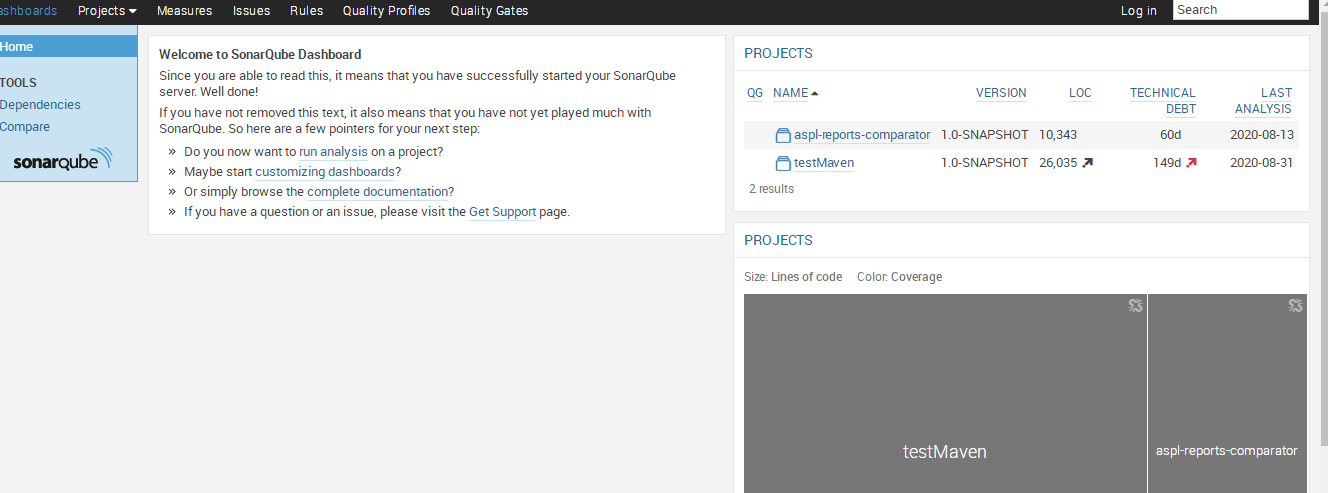Open the Quality Profiles menu
Image resolution: width=1328 pixels, height=493 pixels.
point(386,11)
